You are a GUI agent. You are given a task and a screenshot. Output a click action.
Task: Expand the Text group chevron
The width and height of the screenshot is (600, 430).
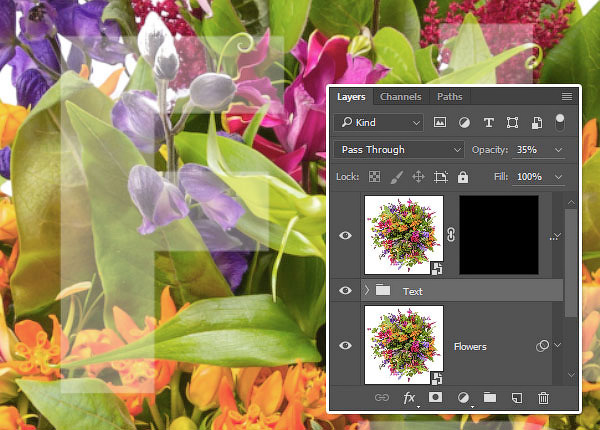(367, 290)
